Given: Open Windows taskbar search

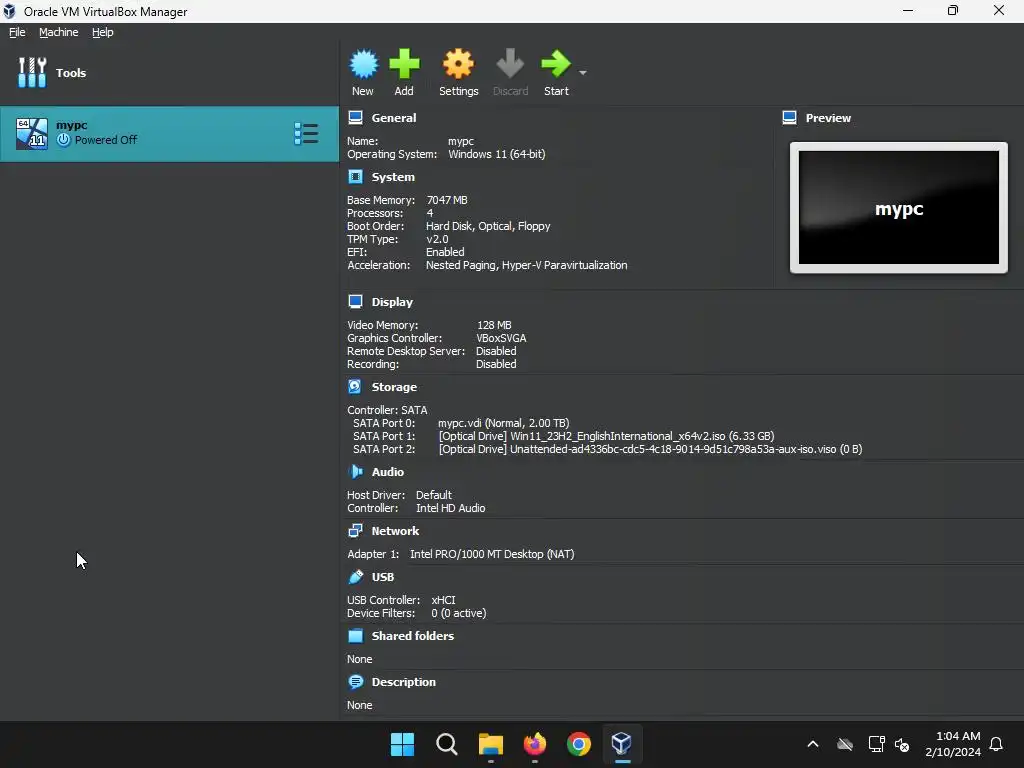Looking at the screenshot, I should 447,744.
